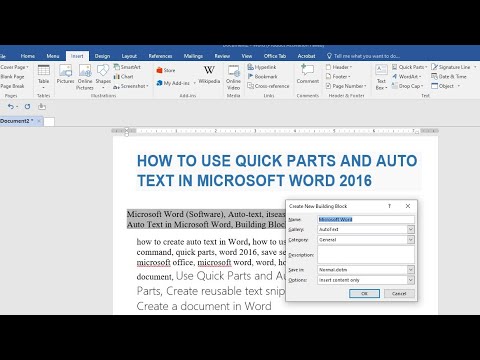Open the Footer dropdown
The width and height of the screenshot is (480, 360).
338,76
